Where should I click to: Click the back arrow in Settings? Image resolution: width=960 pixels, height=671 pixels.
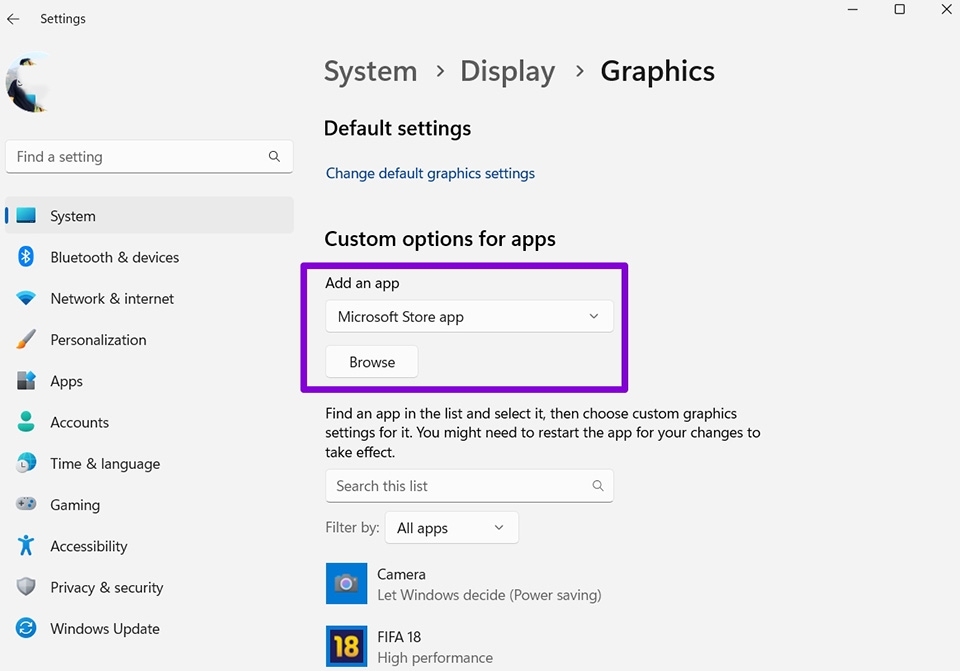pyautogui.click(x=12, y=18)
